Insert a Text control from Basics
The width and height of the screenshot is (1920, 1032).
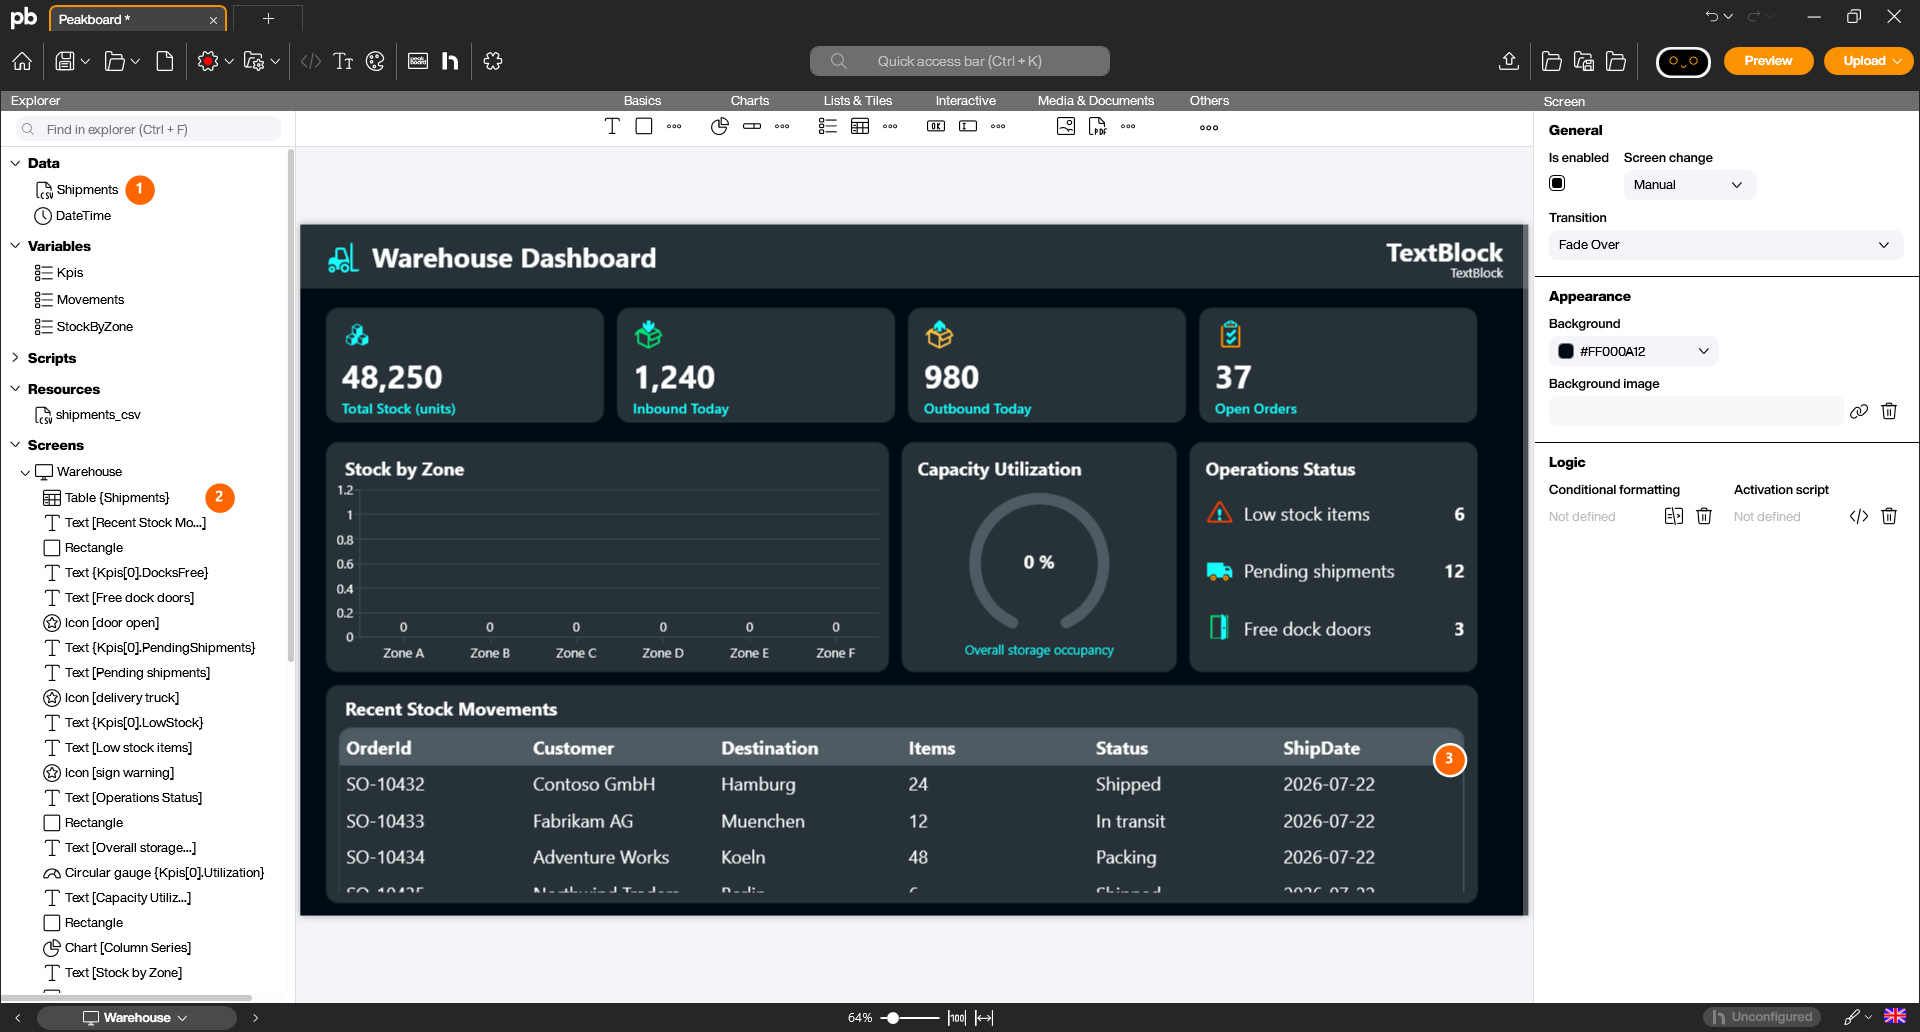(612, 126)
